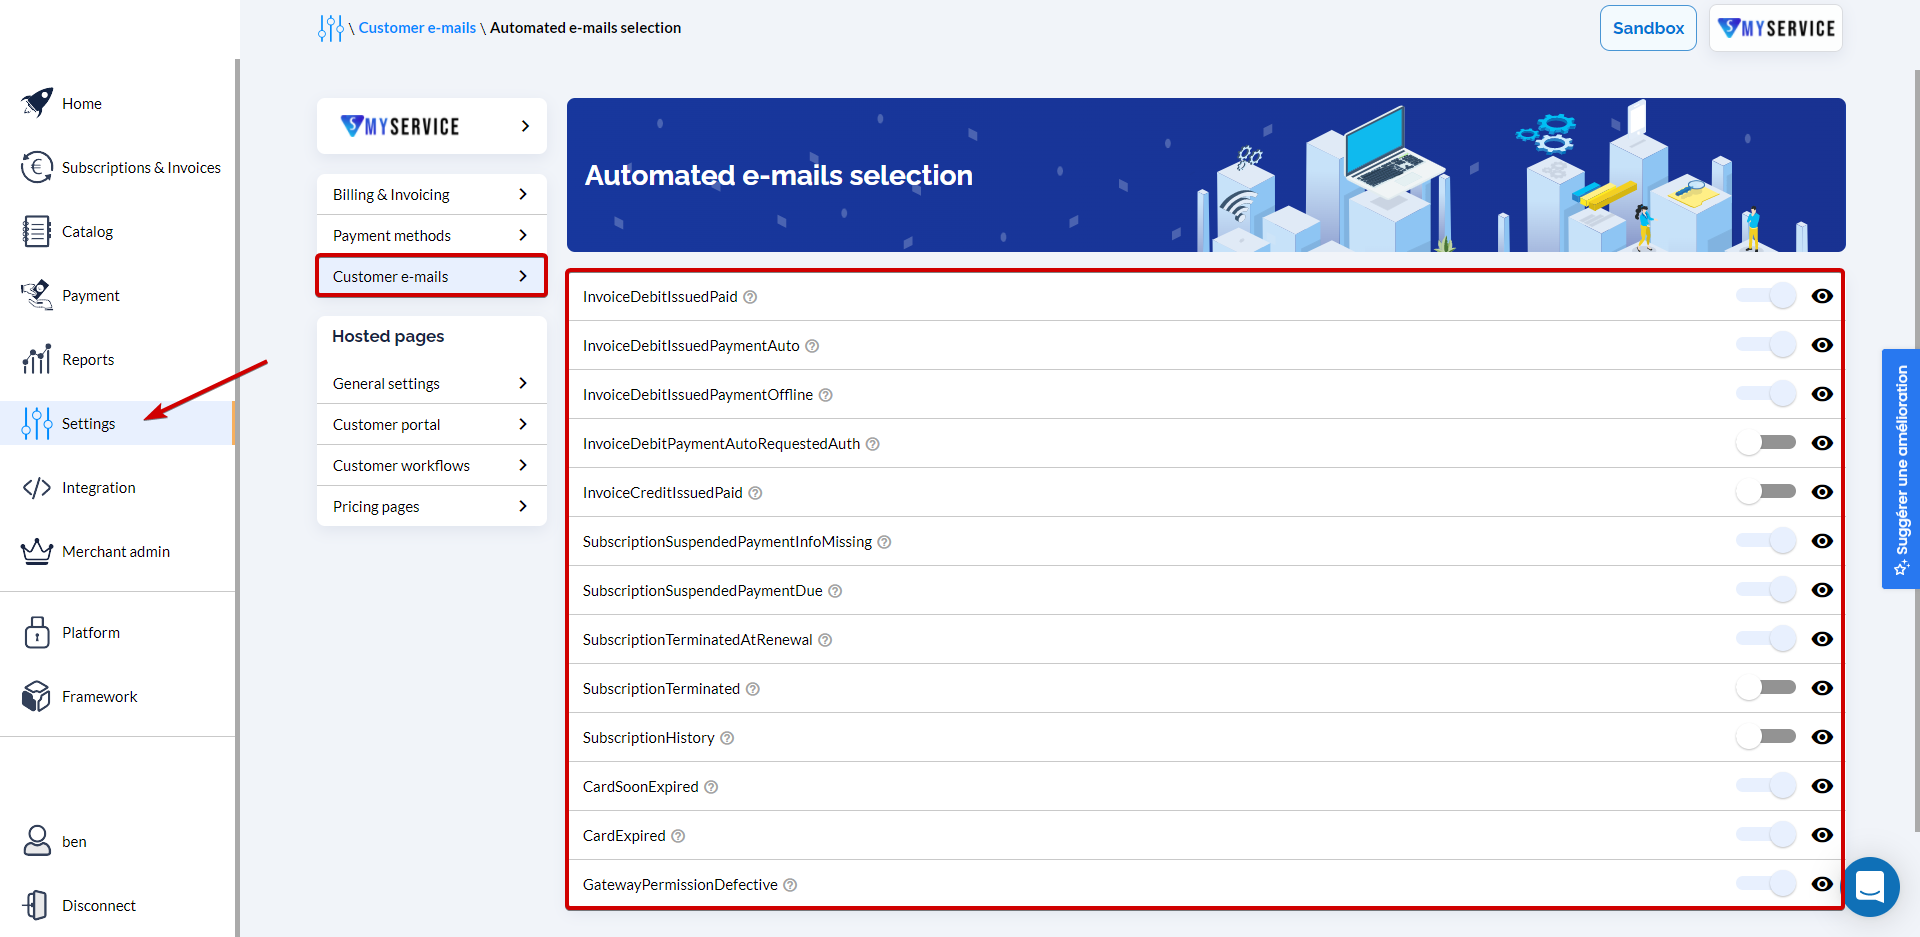Click the Disconnect link
The height and width of the screenshot is (937, 1920).
[99, 905]
